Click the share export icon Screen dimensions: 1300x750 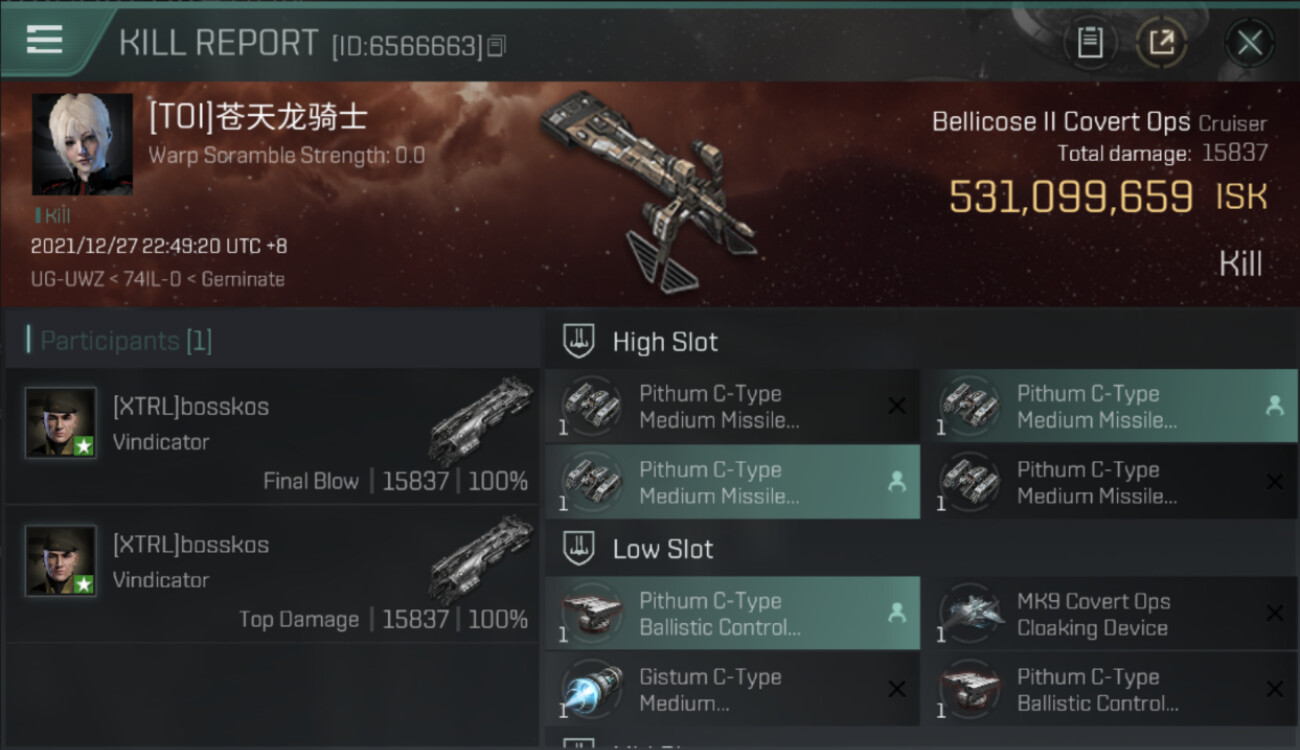point(1161,43)
